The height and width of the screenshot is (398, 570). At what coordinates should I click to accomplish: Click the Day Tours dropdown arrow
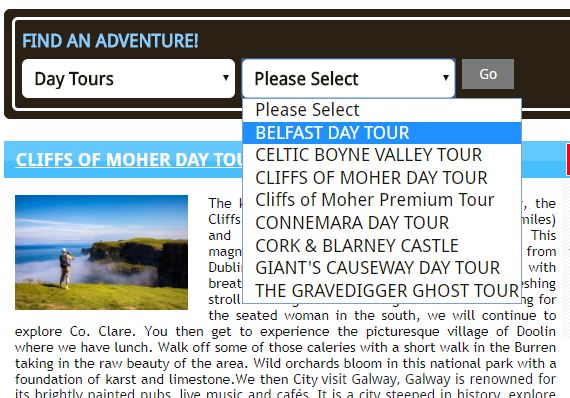coord(226,77)
